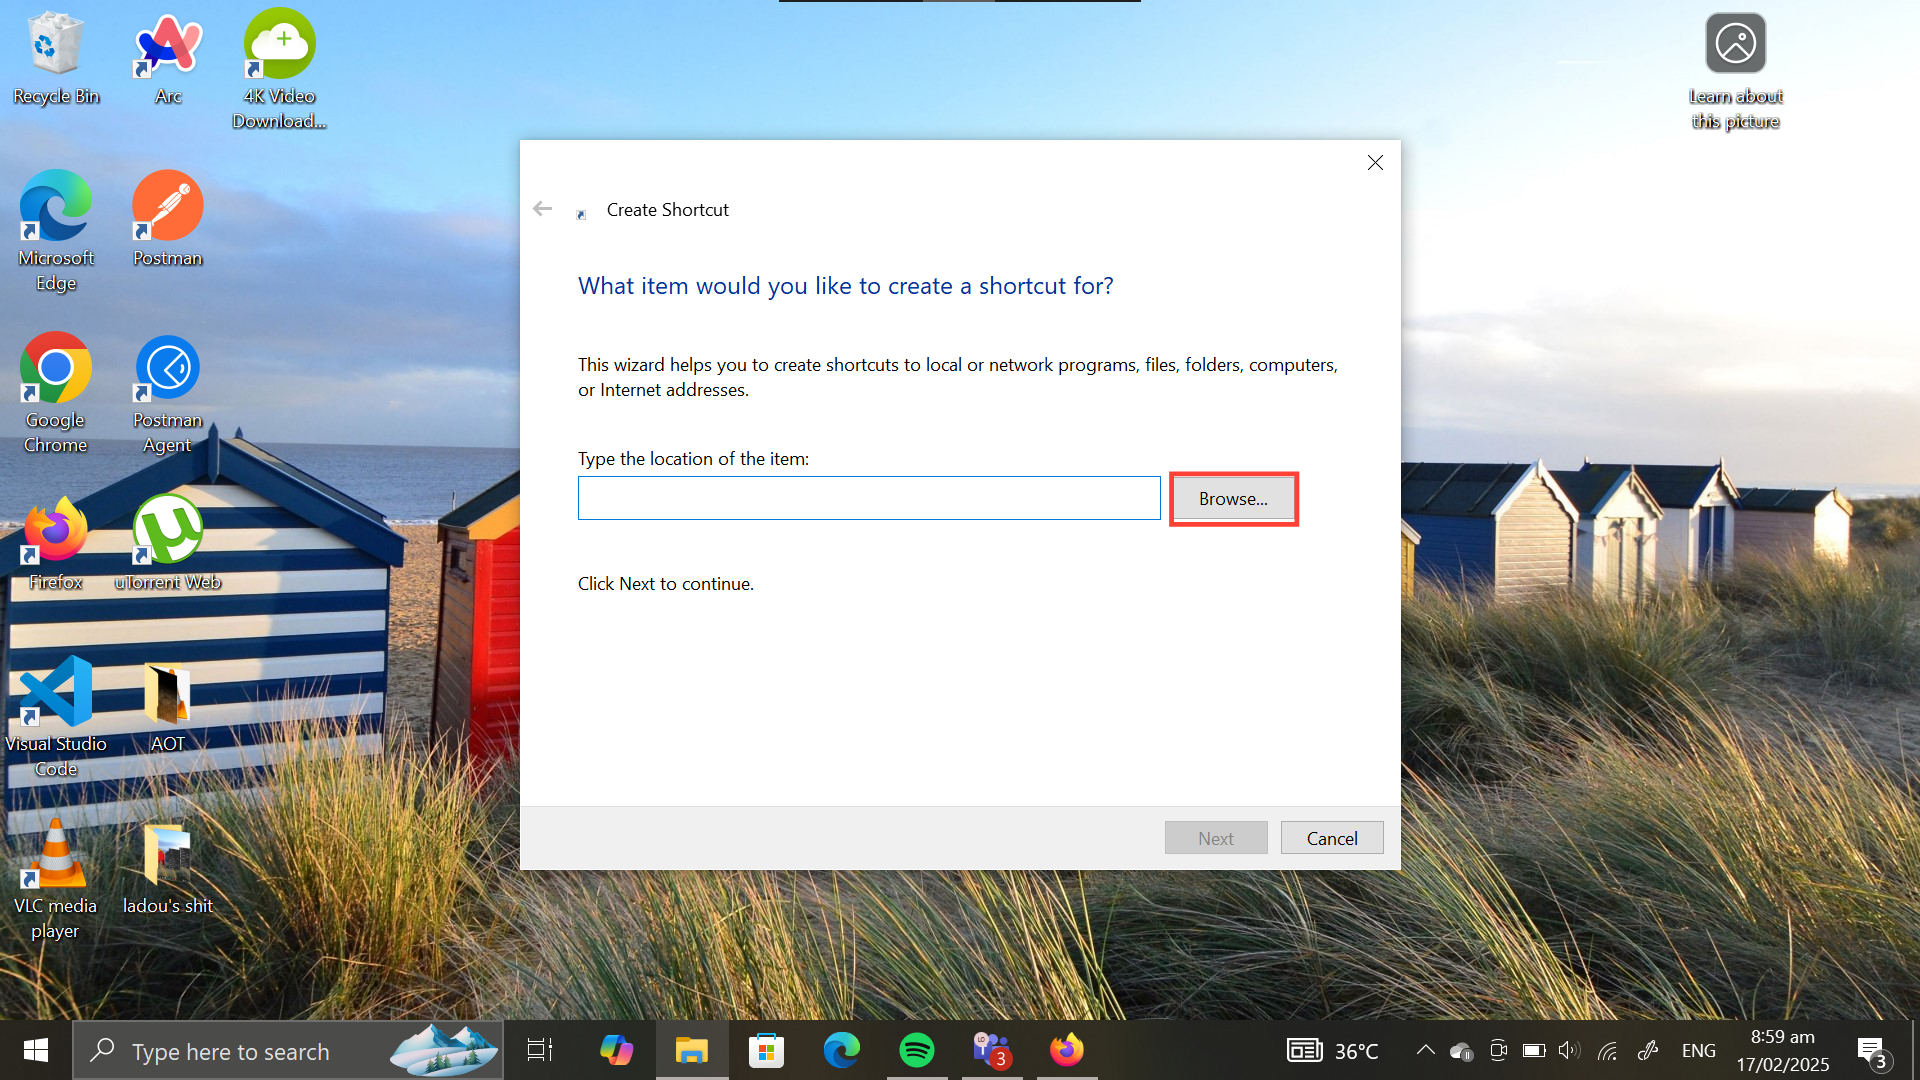Open Spotify from the taskbar
The image size is (1920, 1080).
coord(916,1050)
